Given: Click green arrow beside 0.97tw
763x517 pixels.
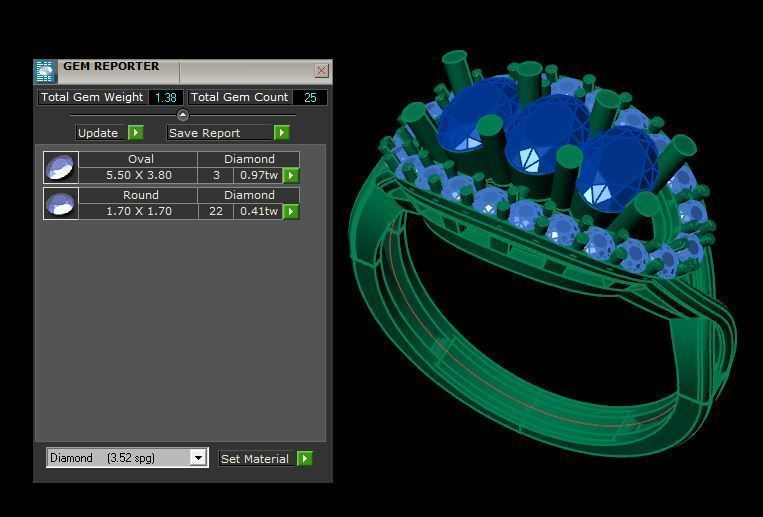Looking at the screenshot, I should point(291,175).
